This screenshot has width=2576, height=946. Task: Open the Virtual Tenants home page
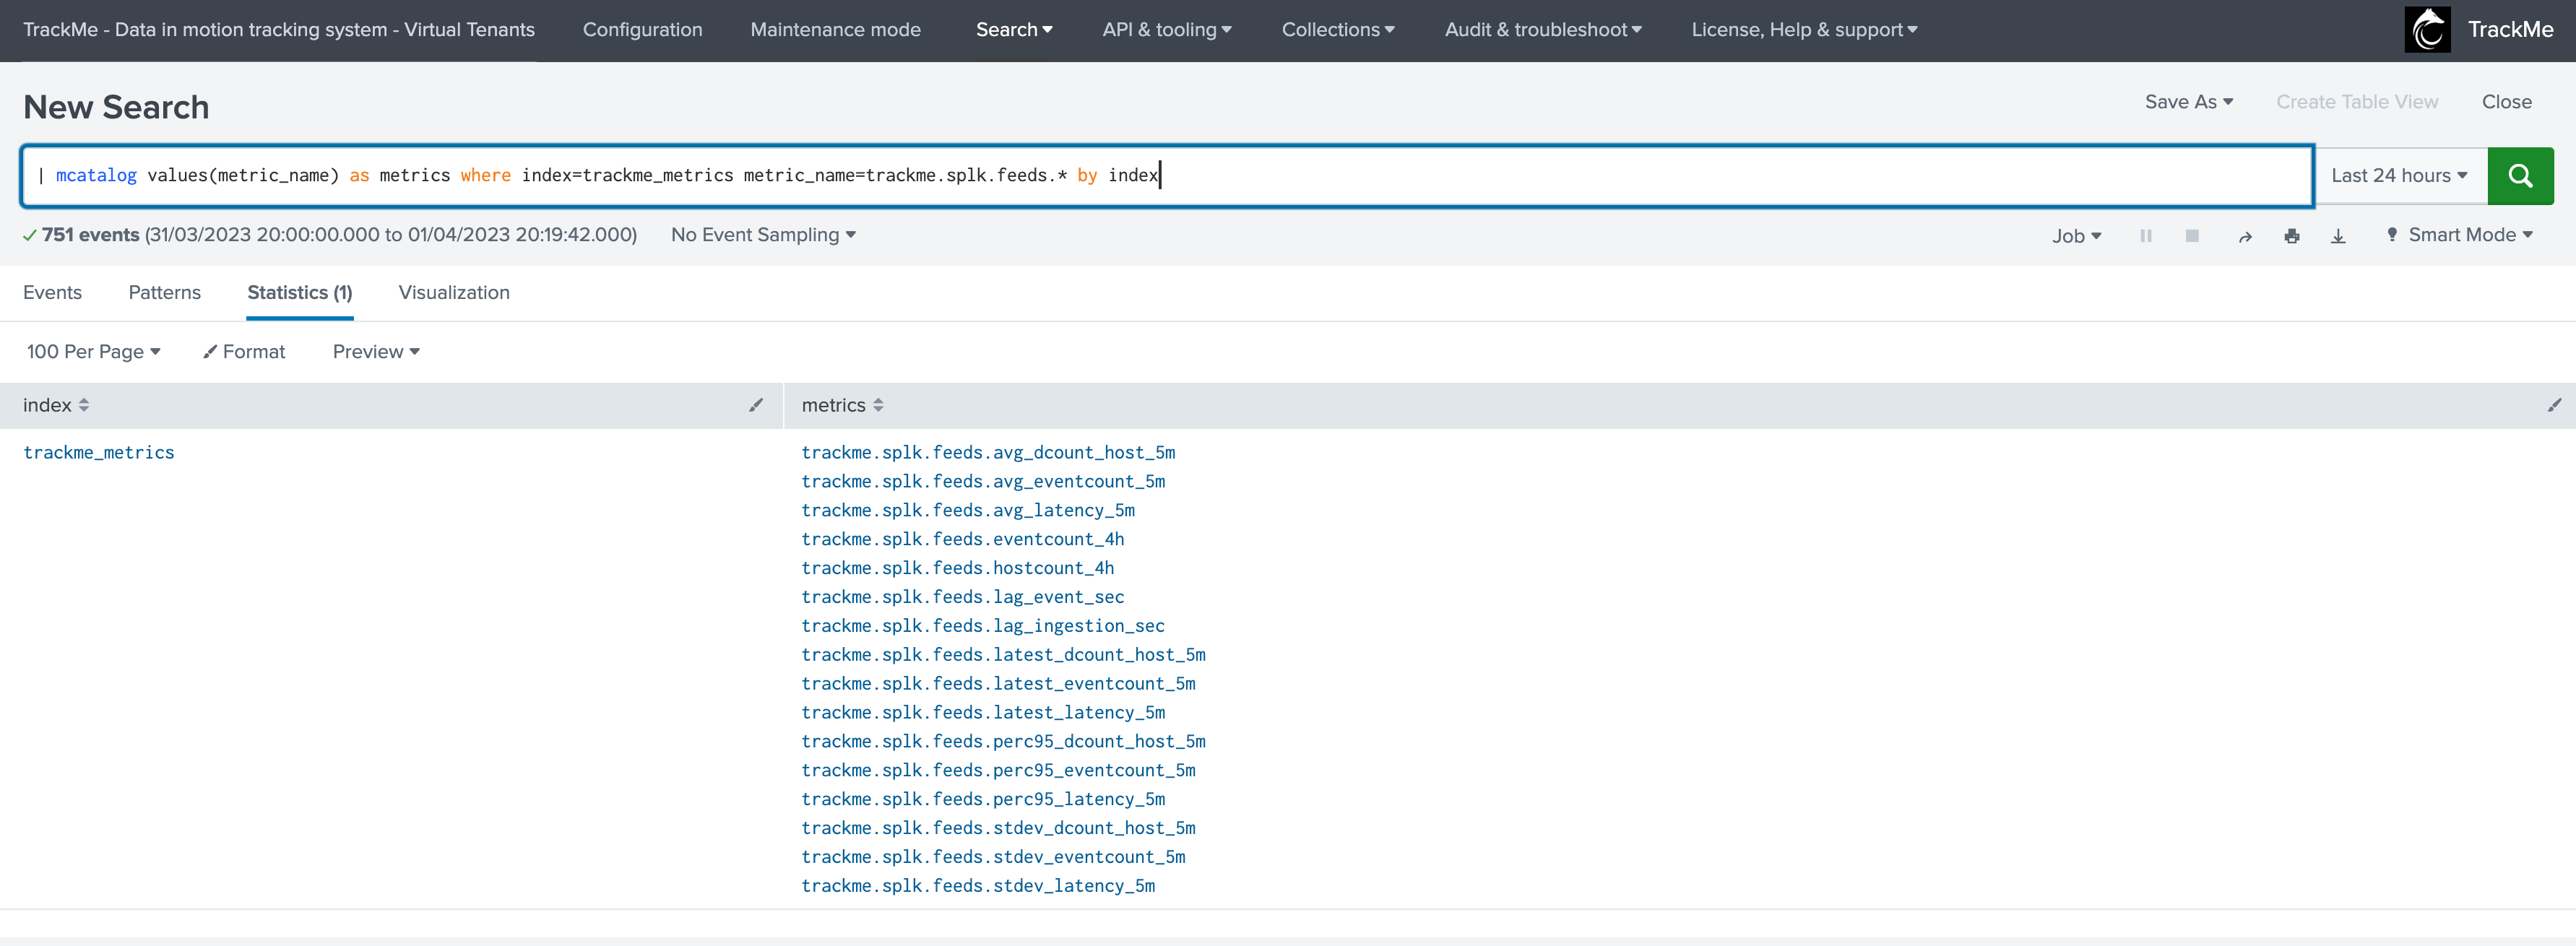pos(279,30)
